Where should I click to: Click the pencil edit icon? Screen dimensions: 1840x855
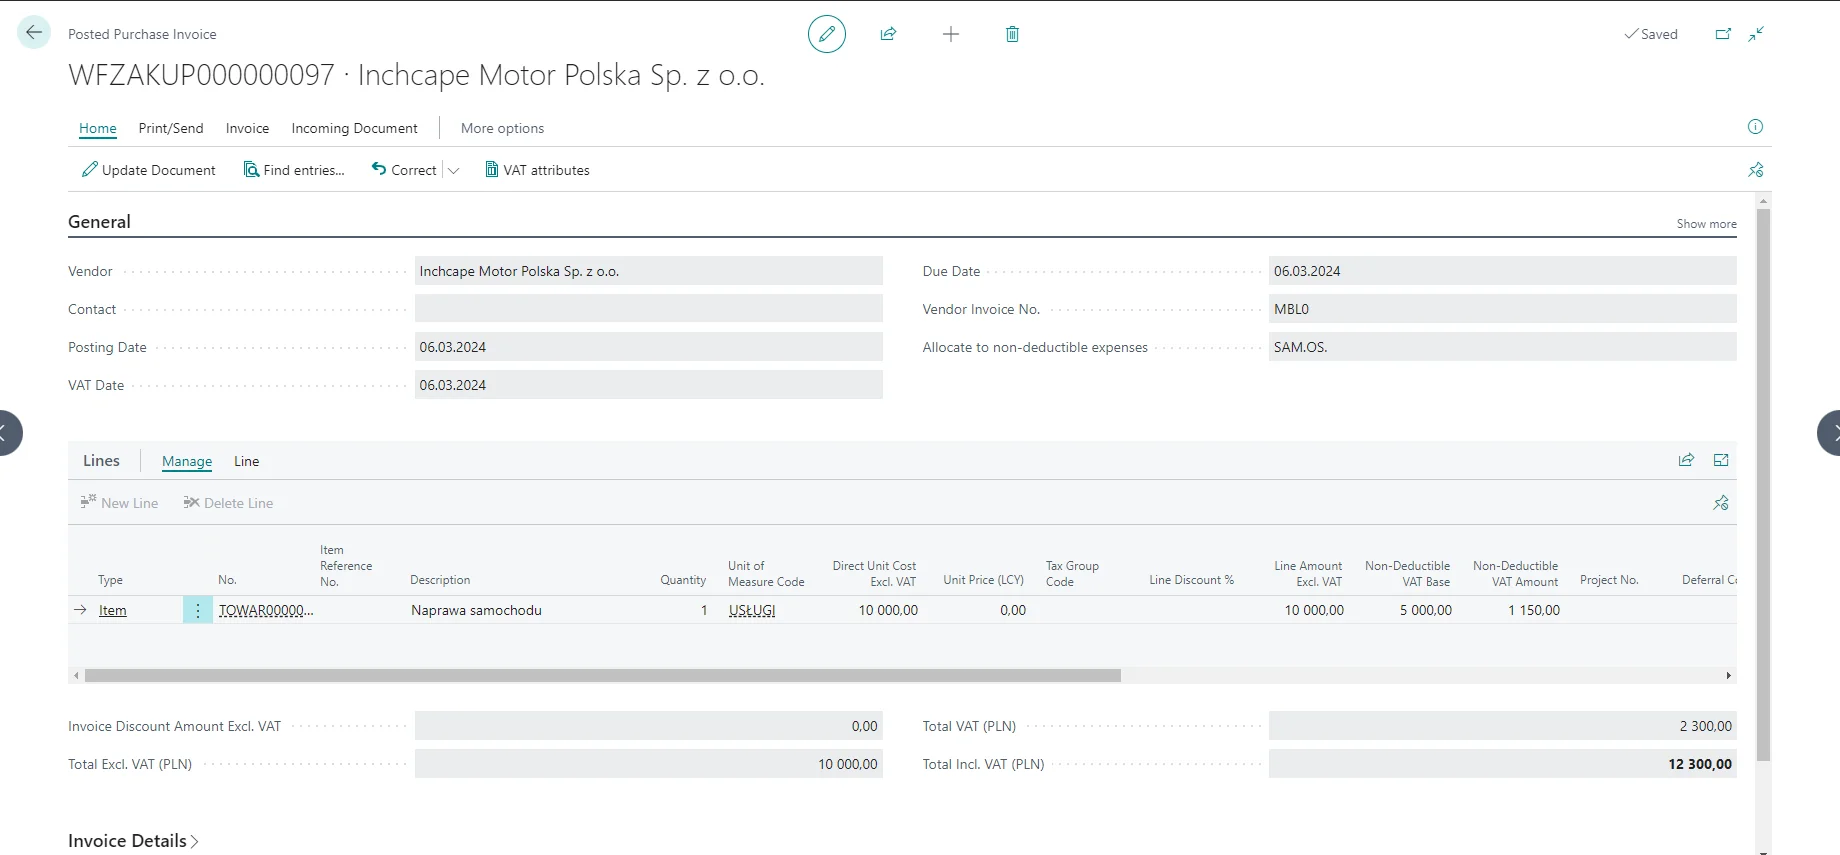click(826, 34)
